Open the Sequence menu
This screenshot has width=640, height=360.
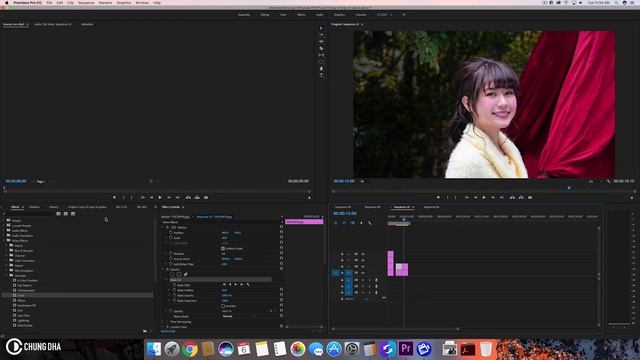click(86, 2)
